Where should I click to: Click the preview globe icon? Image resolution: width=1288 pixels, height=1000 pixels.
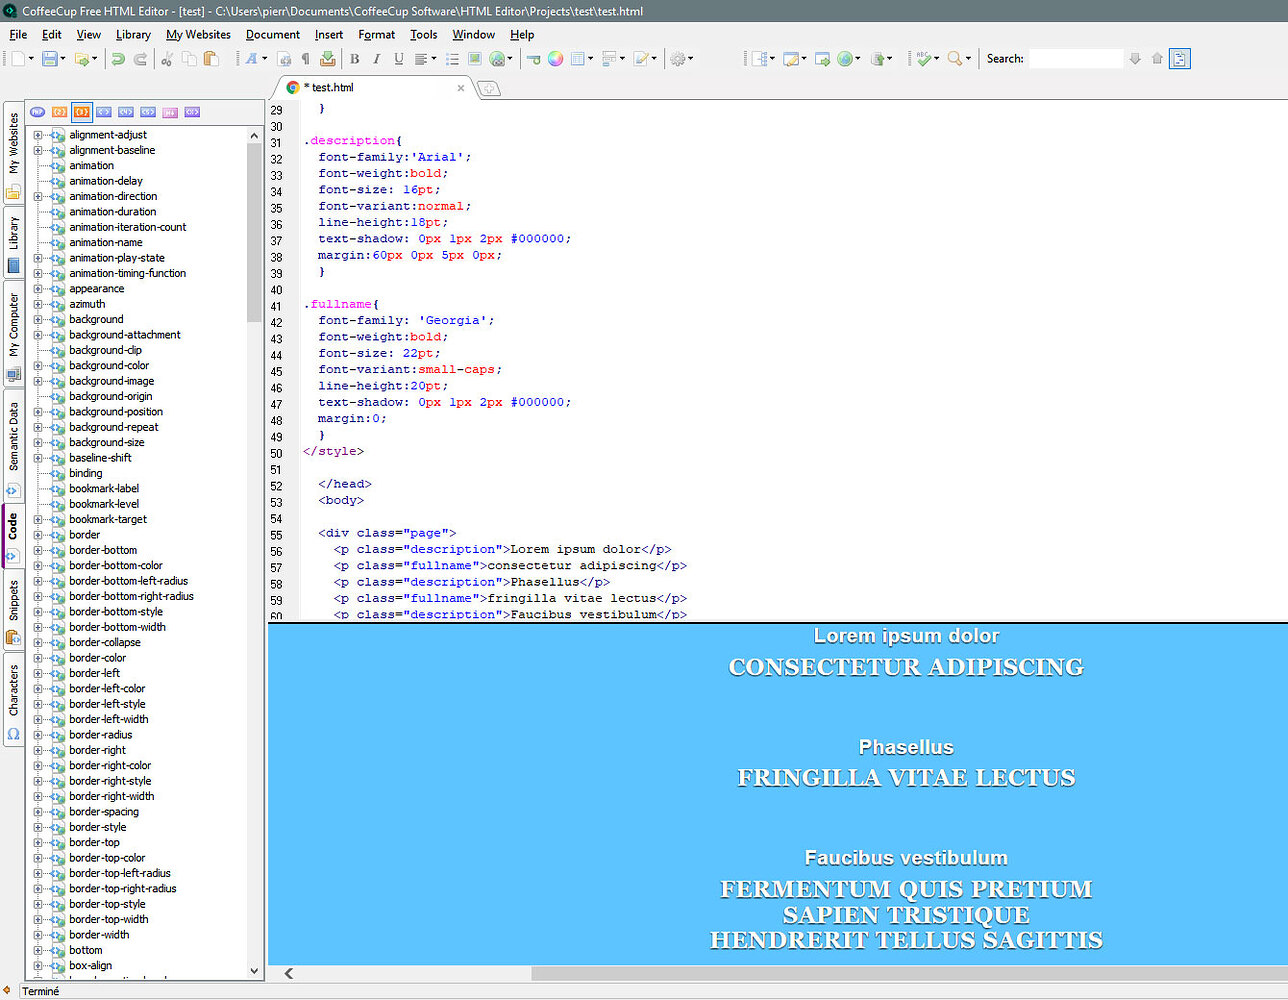[x=845, y=59]
